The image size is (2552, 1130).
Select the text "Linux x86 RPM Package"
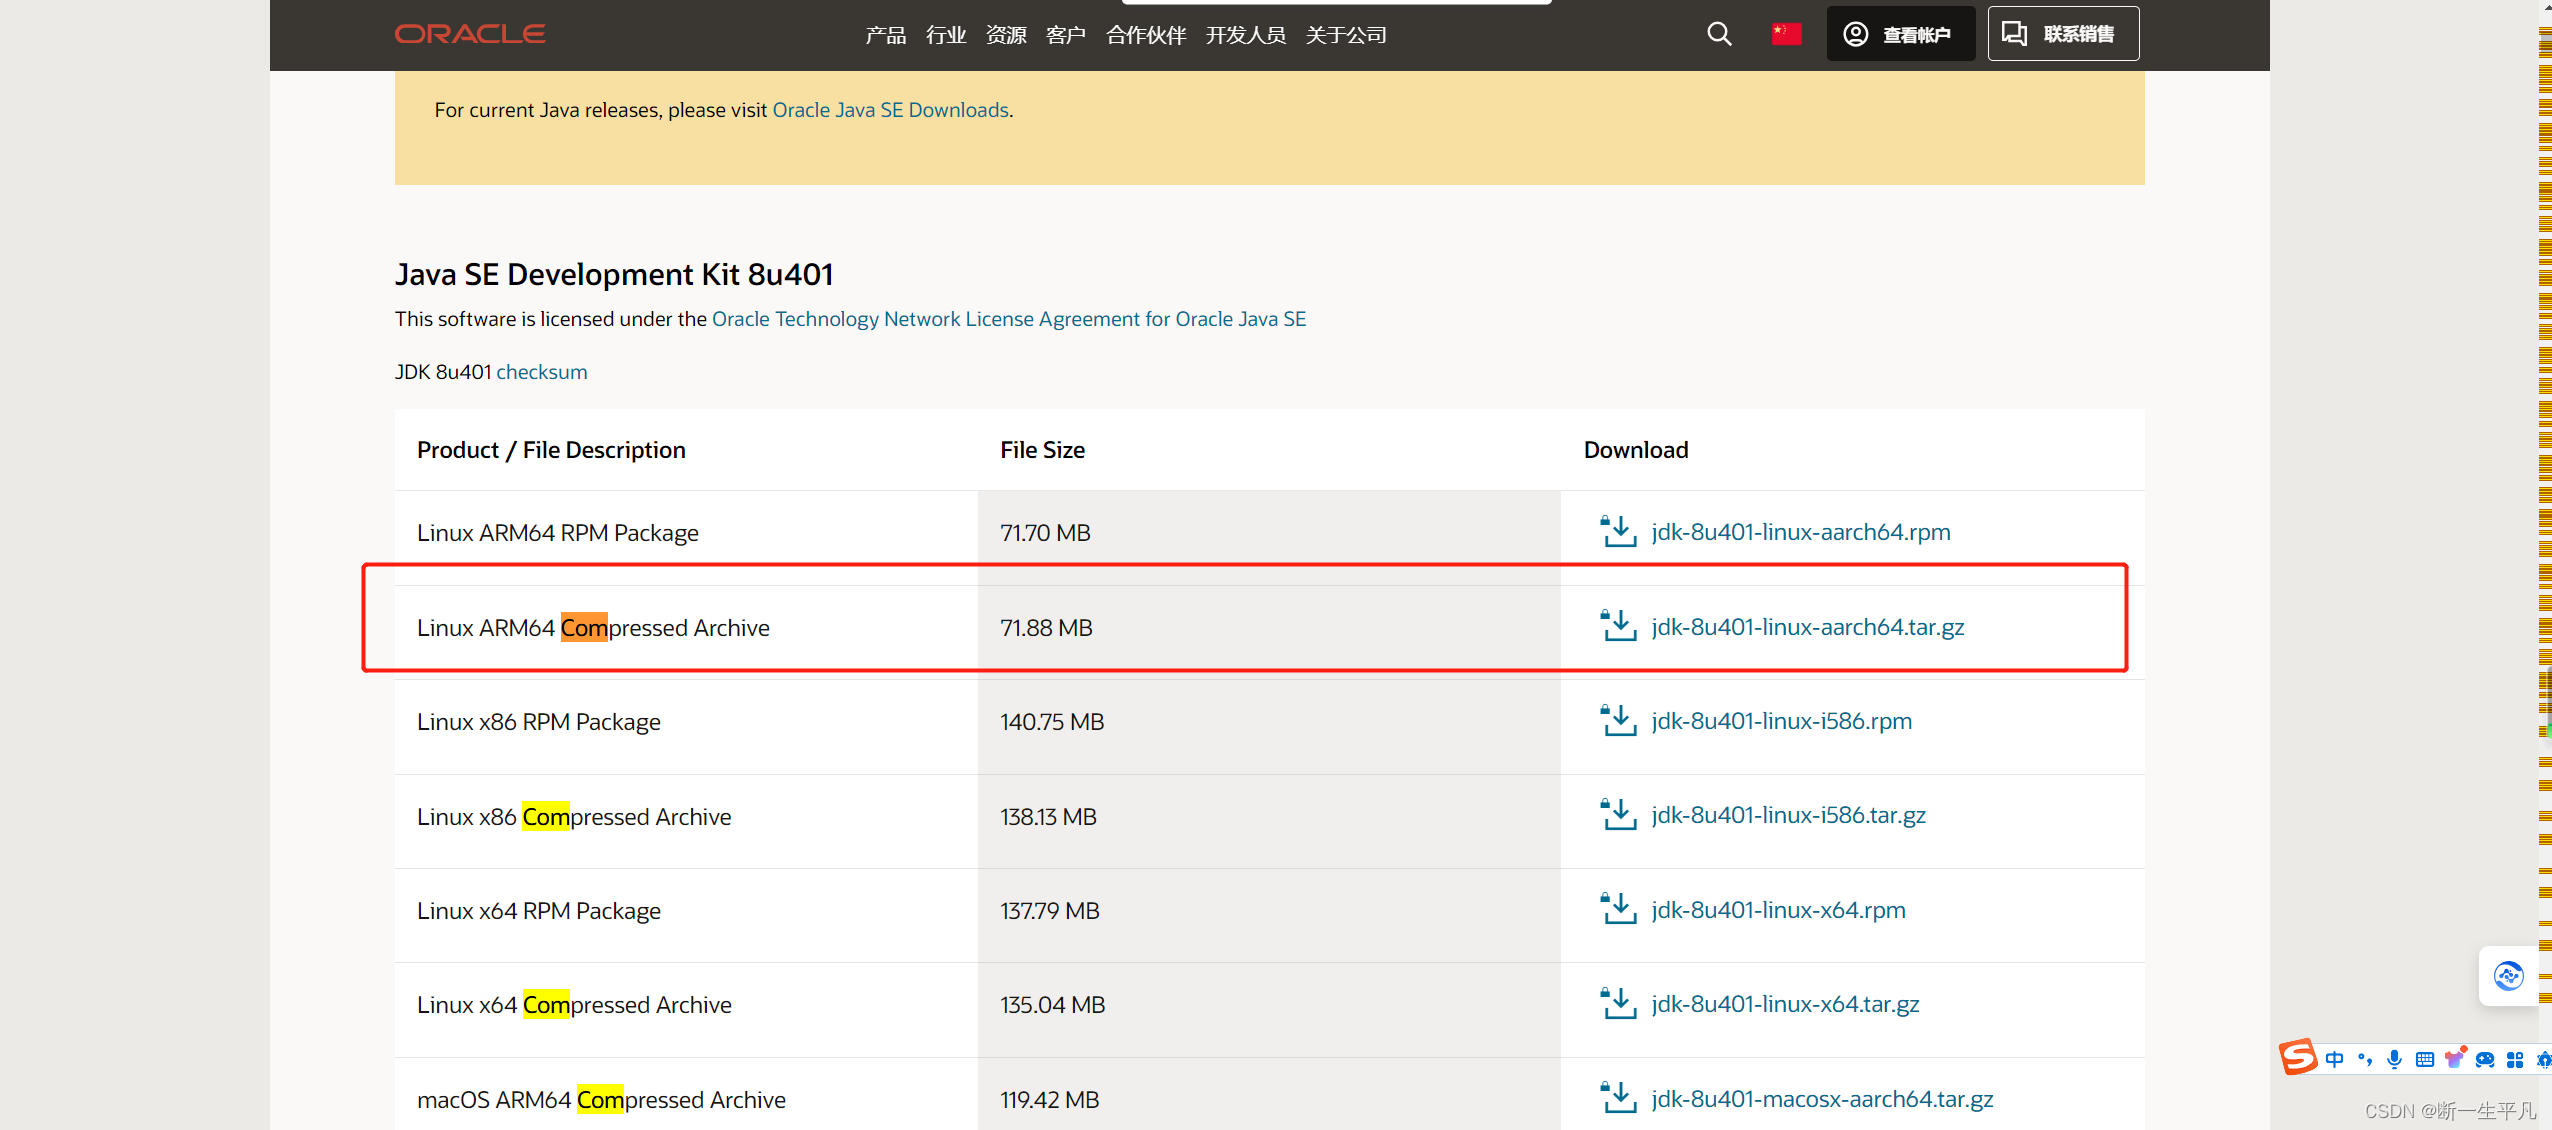pos(539,722)
